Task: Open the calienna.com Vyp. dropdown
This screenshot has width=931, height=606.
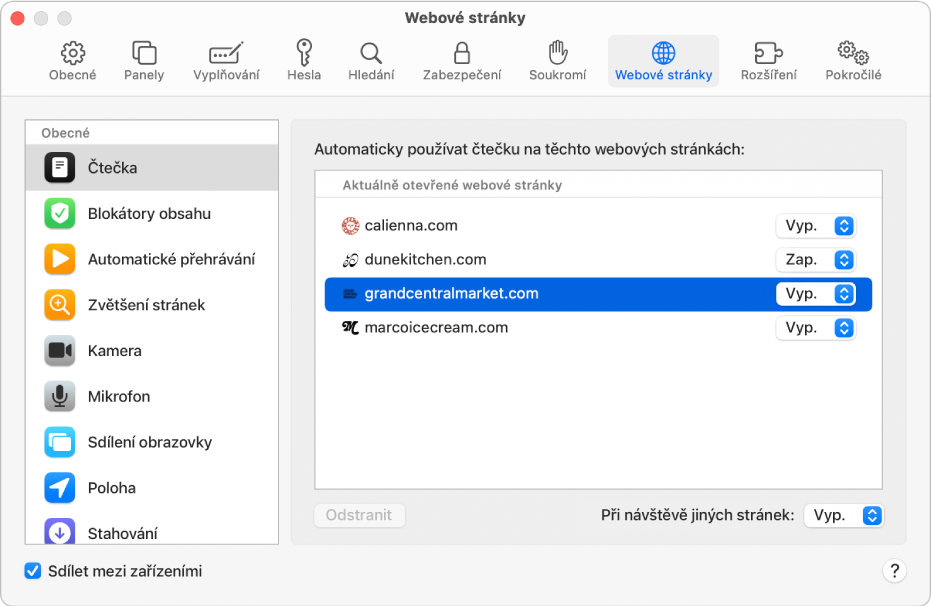Action: (x=816, y=226)
